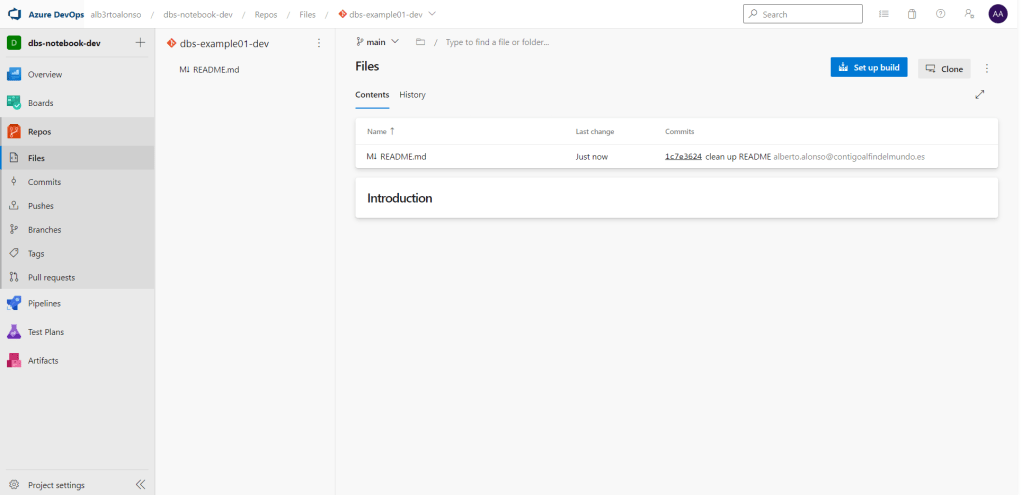Open the Marketplace shopping bag icon

[x=912, y=14]
